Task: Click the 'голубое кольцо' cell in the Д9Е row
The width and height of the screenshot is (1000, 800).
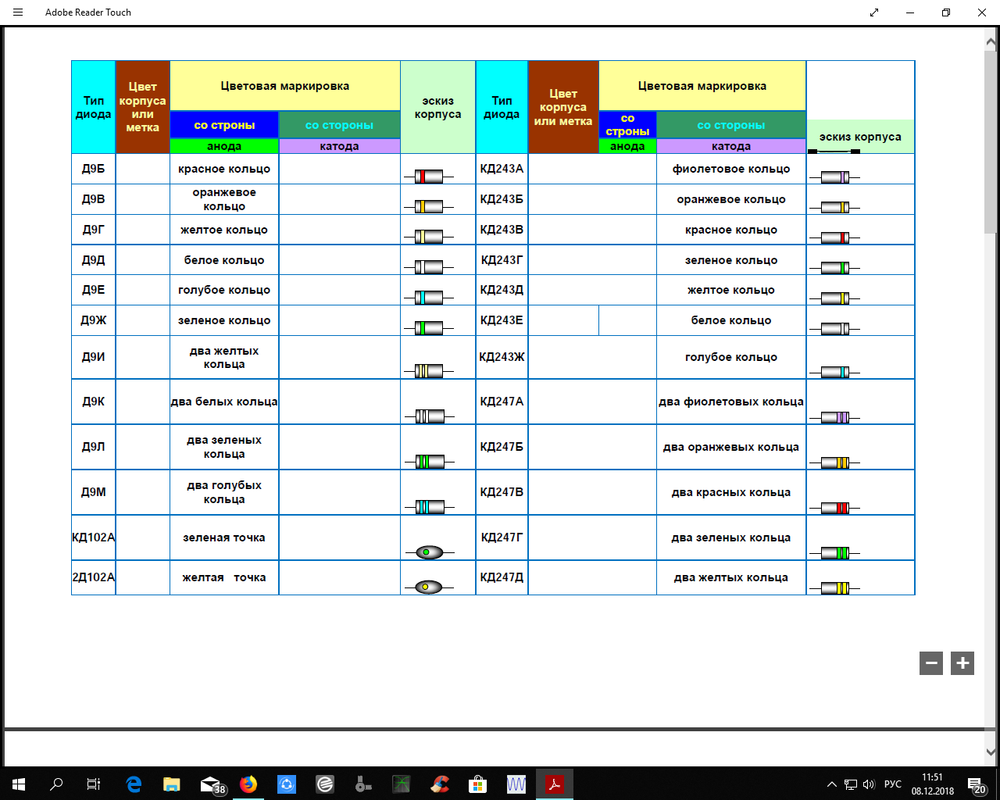Action: (224, 290)
